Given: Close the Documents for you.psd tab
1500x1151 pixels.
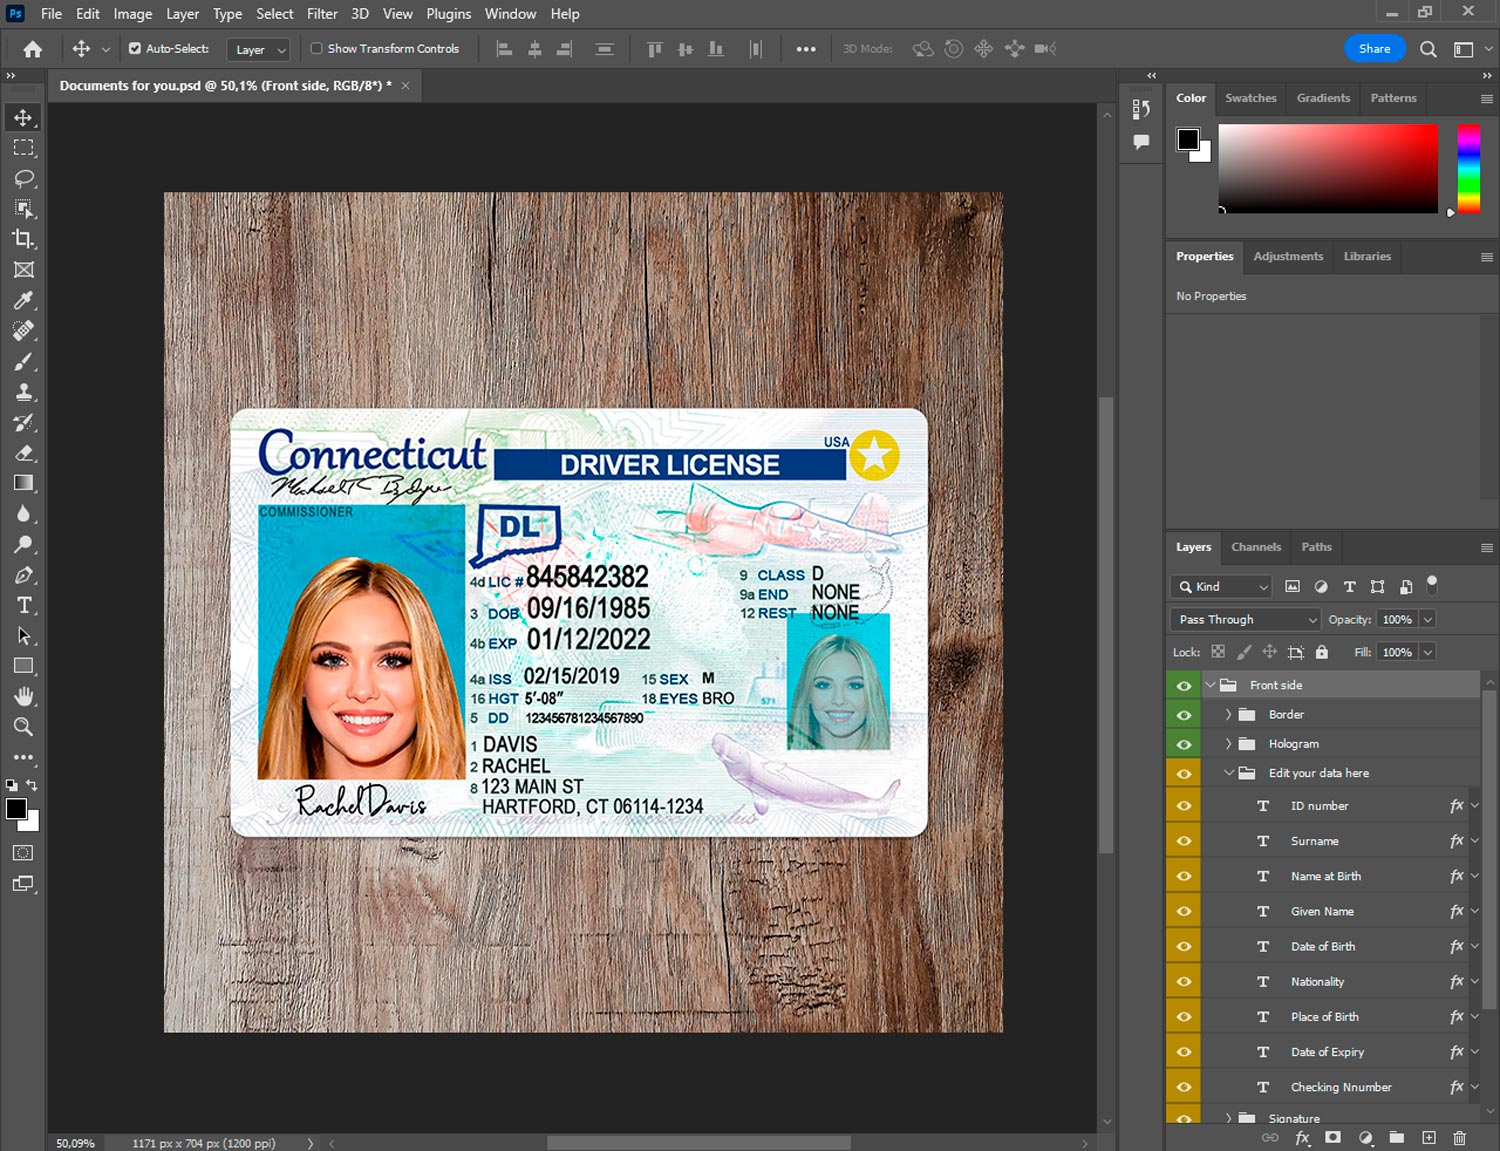Looking at the screenshot, I should (x=405, y=86).
